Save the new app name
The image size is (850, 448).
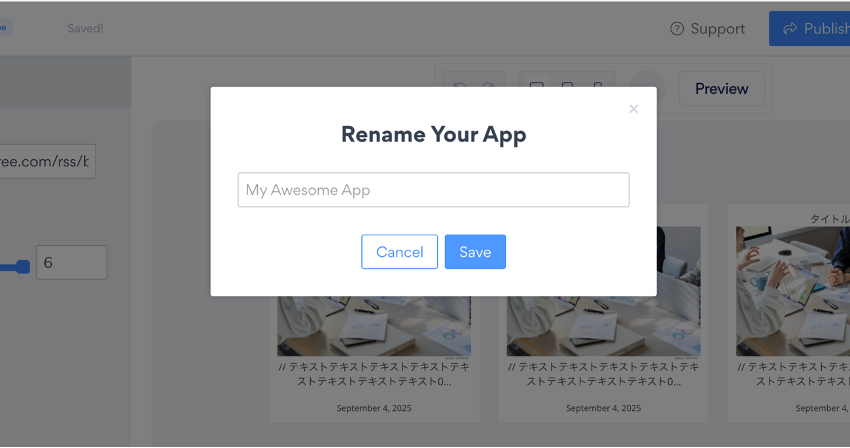tap(475, 252)
